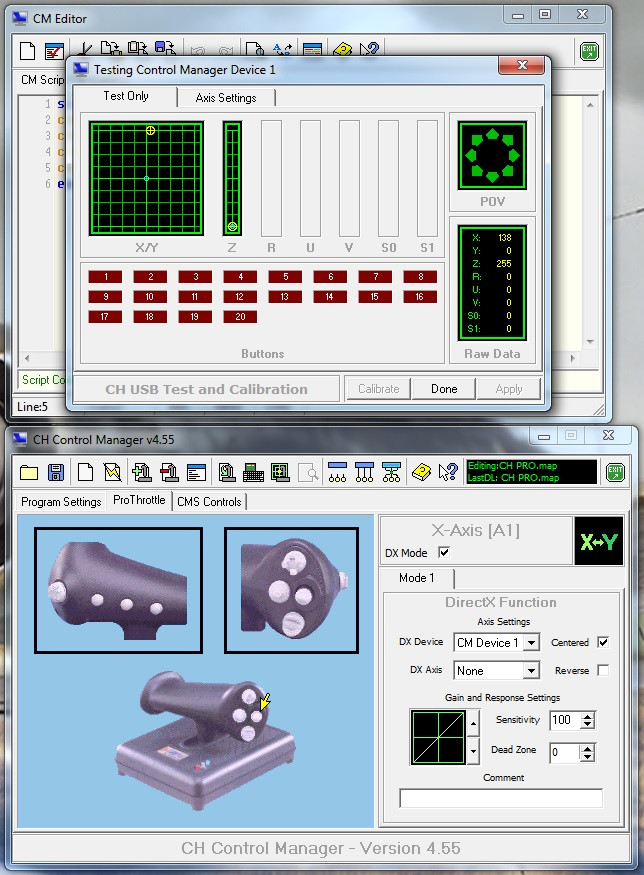Image resolution: width=644 pixels, height=875 pixels.
Task: Click the new file icon in CM Editor toolbar
Action: coord(27,51)
